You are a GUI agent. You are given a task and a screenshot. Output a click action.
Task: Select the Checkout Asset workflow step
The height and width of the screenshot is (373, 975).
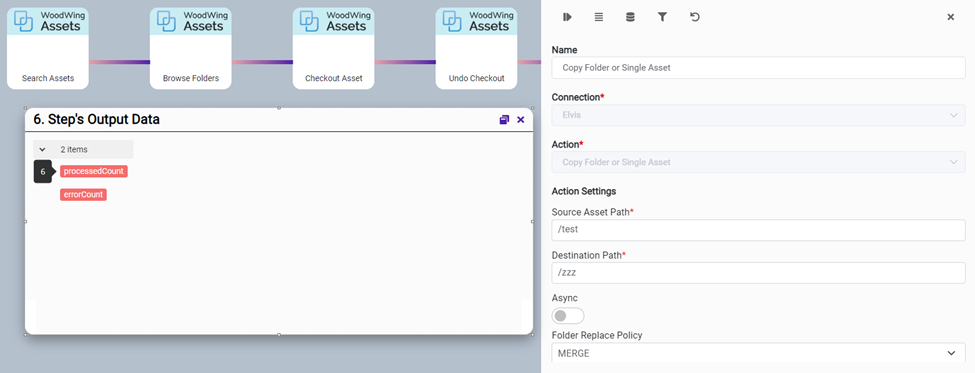tap(334, 48)
